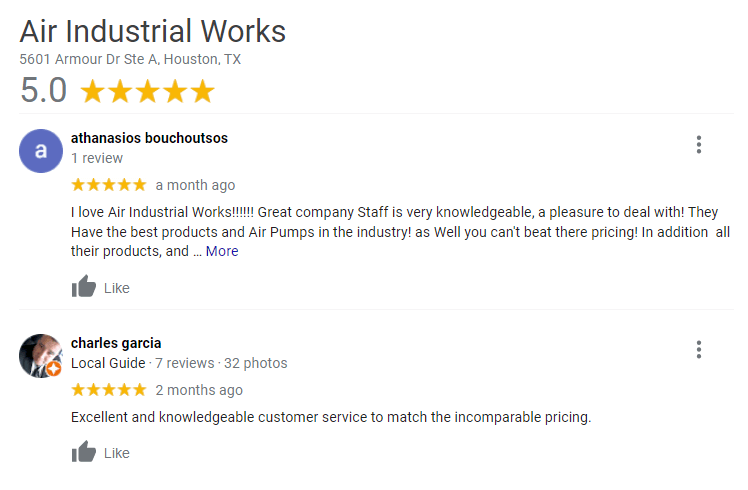This screenshot has width=748, height=490.
Task: Open options menu for athanasios bouchoutsos review
Action: 698,145
